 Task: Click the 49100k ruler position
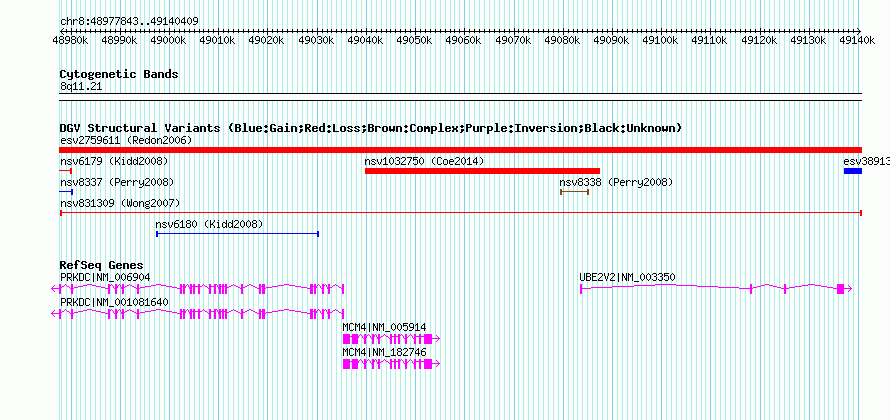tap(661, 40)
